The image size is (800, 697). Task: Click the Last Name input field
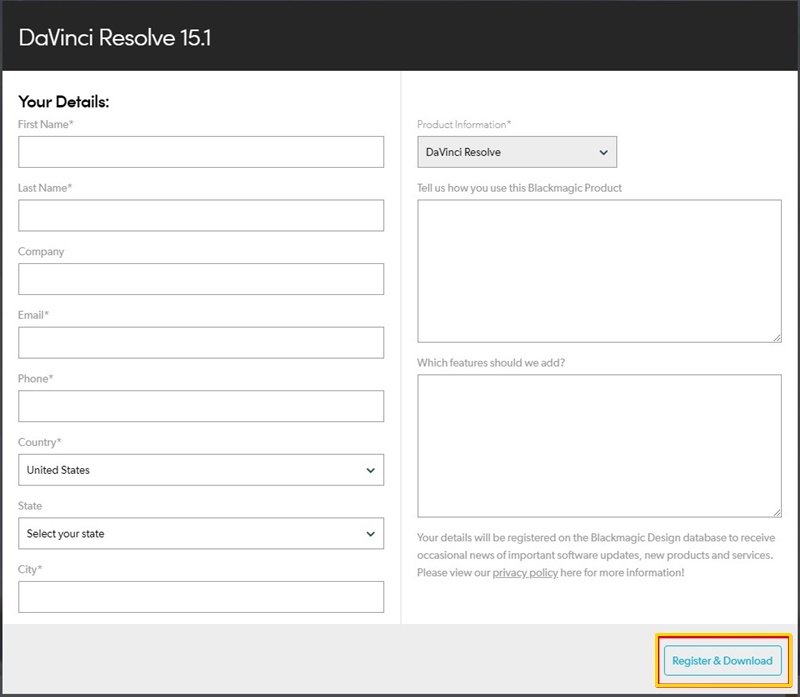point(201,215)
